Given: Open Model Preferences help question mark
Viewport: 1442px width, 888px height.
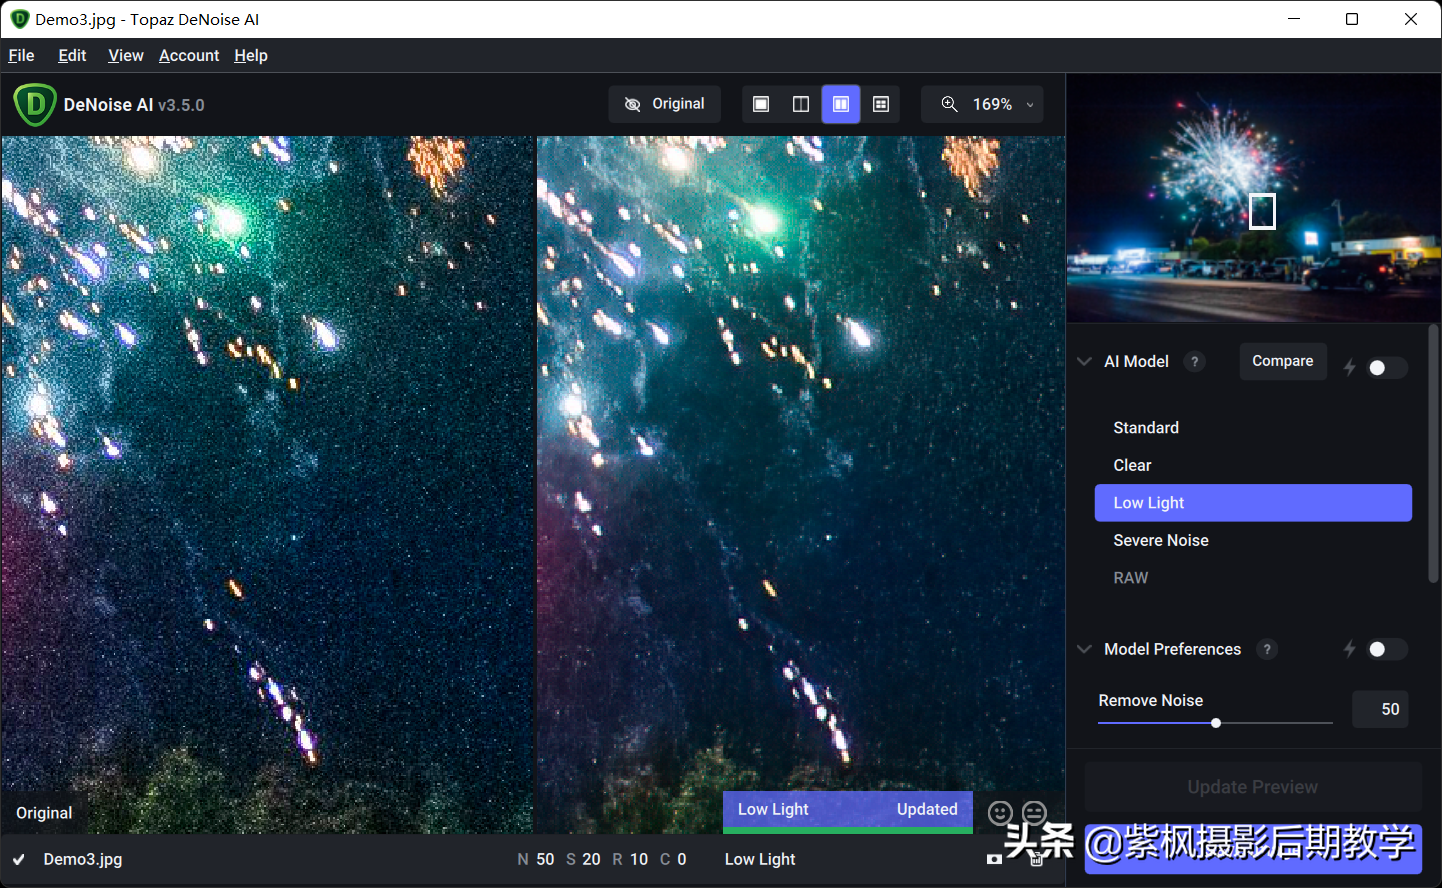Looking at the screenshot, I should click(x=1267, y=649).
